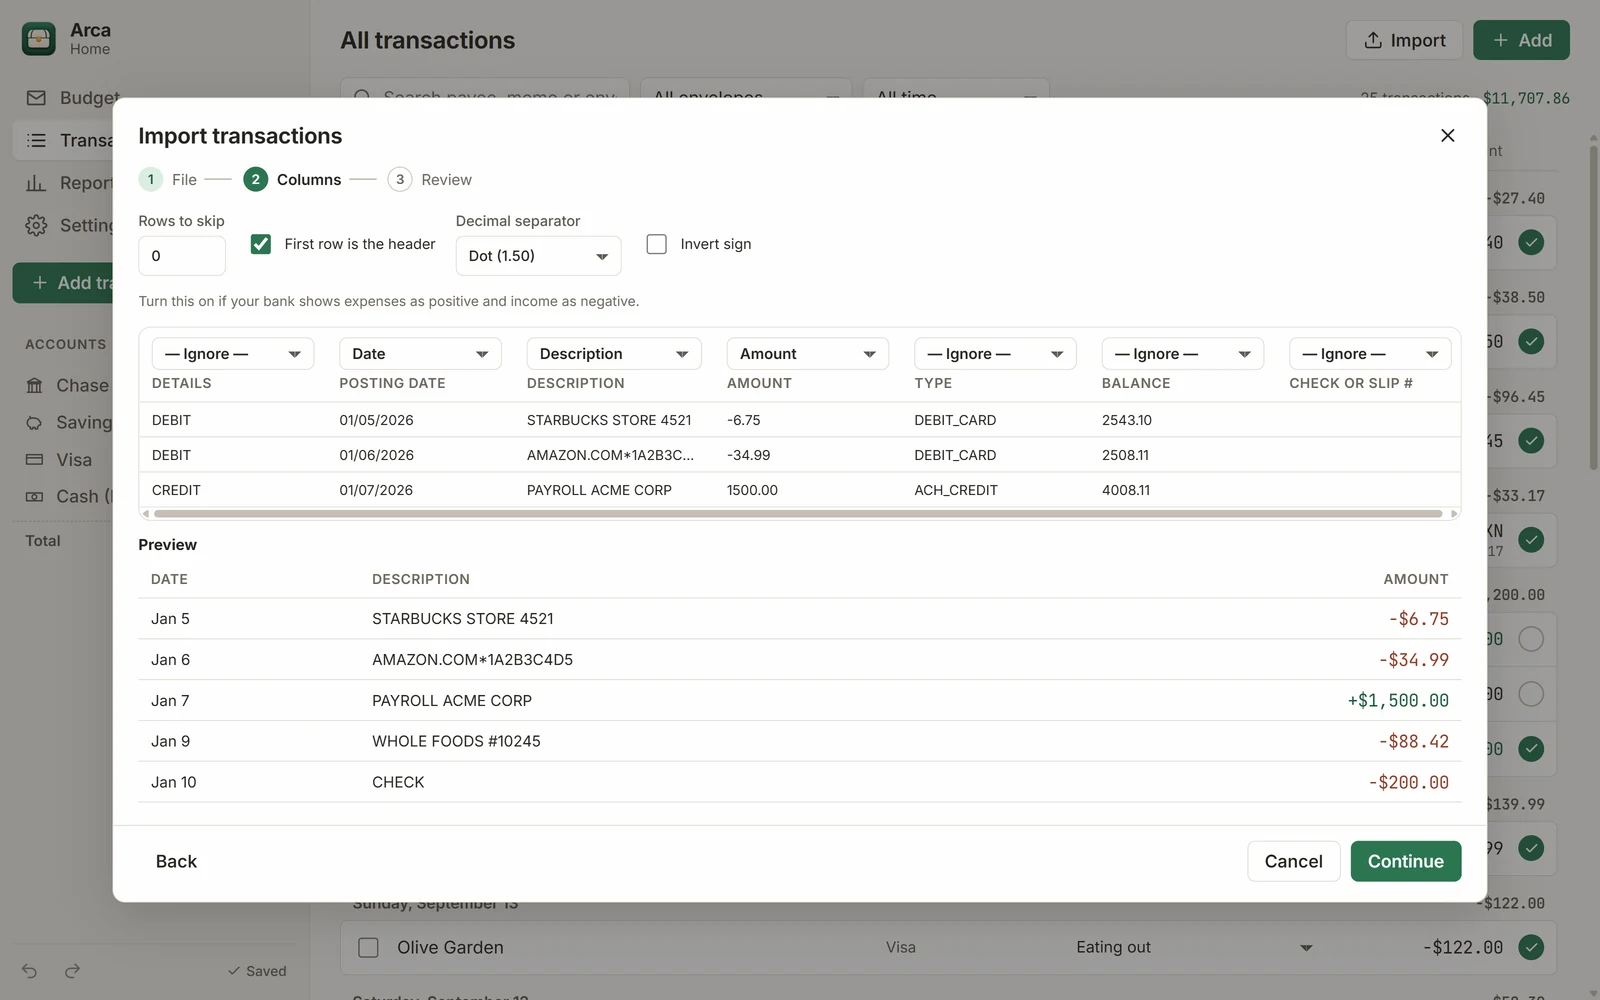Click the plus icon on Add button
Image resolution: width=1600 pixels, height=1000 pixels.
click(x=1500, y=40)
